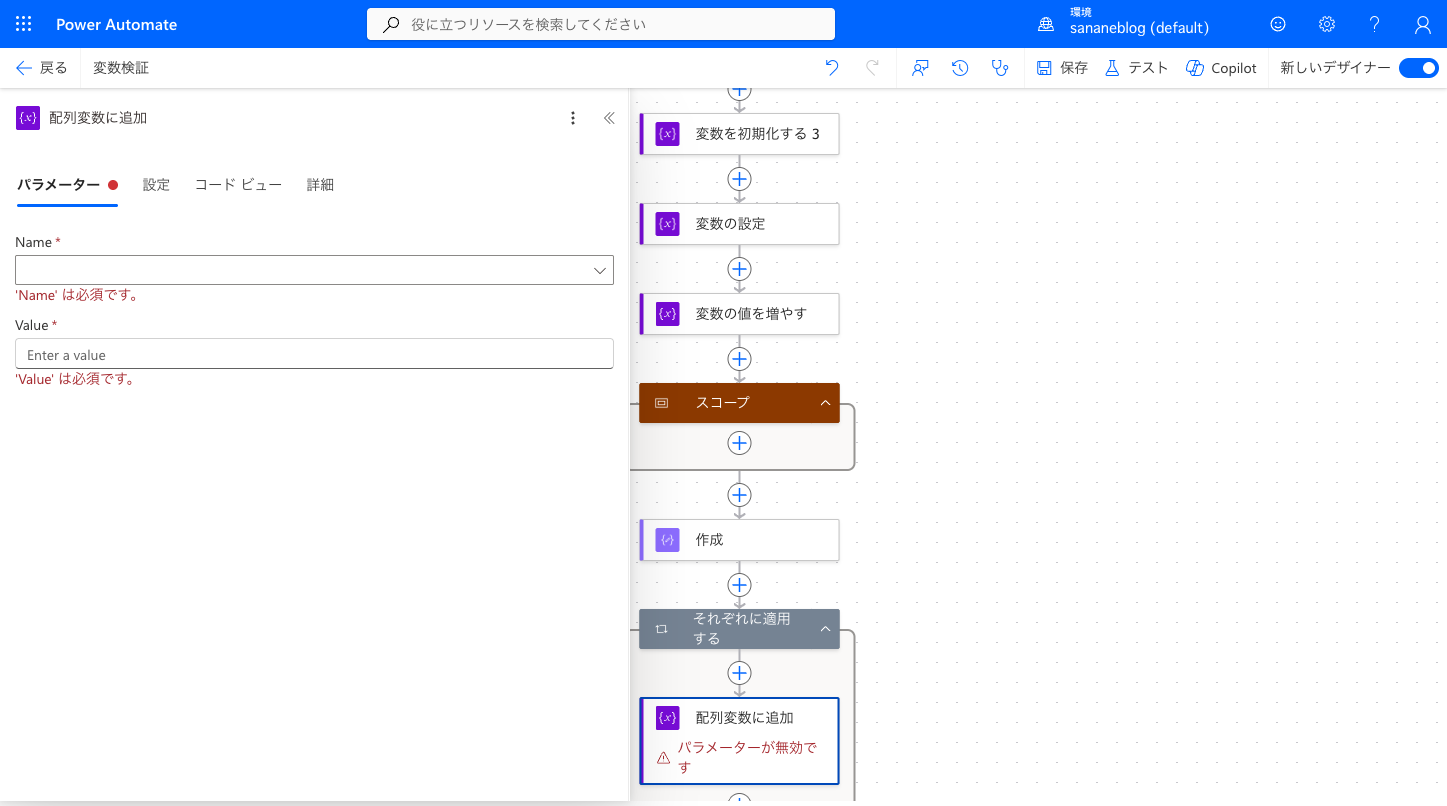
Task: Click the それぞれに適用する loop icon
Action: (661, 629)
